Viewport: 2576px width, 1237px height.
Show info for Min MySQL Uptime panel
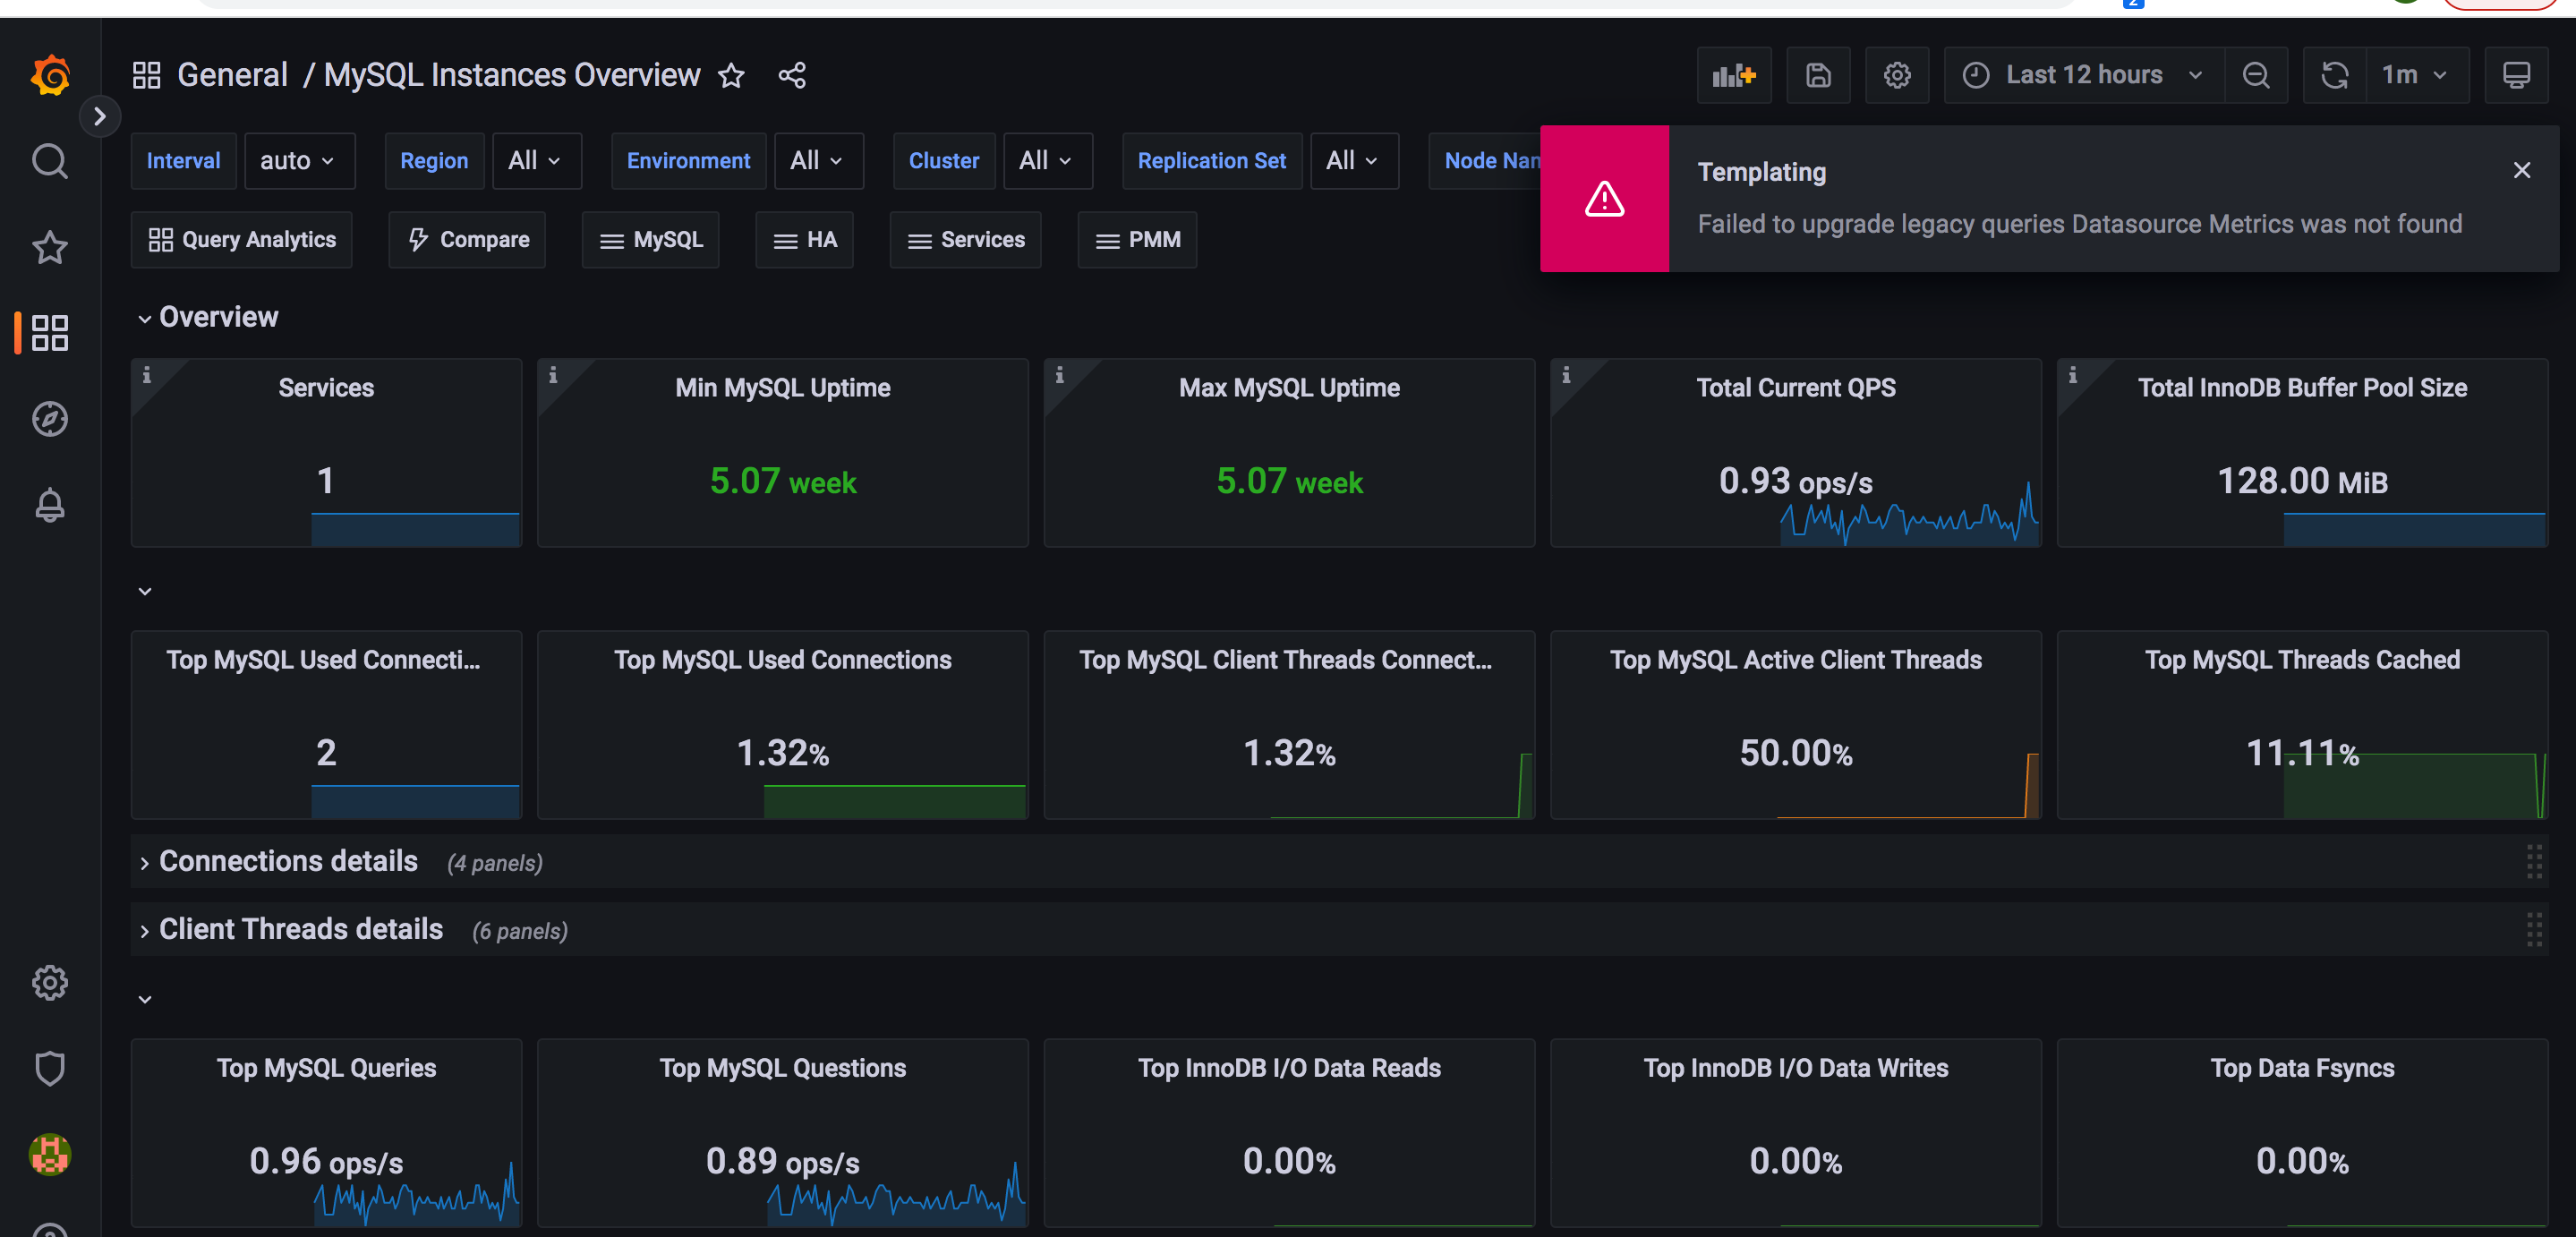point(553,375)
